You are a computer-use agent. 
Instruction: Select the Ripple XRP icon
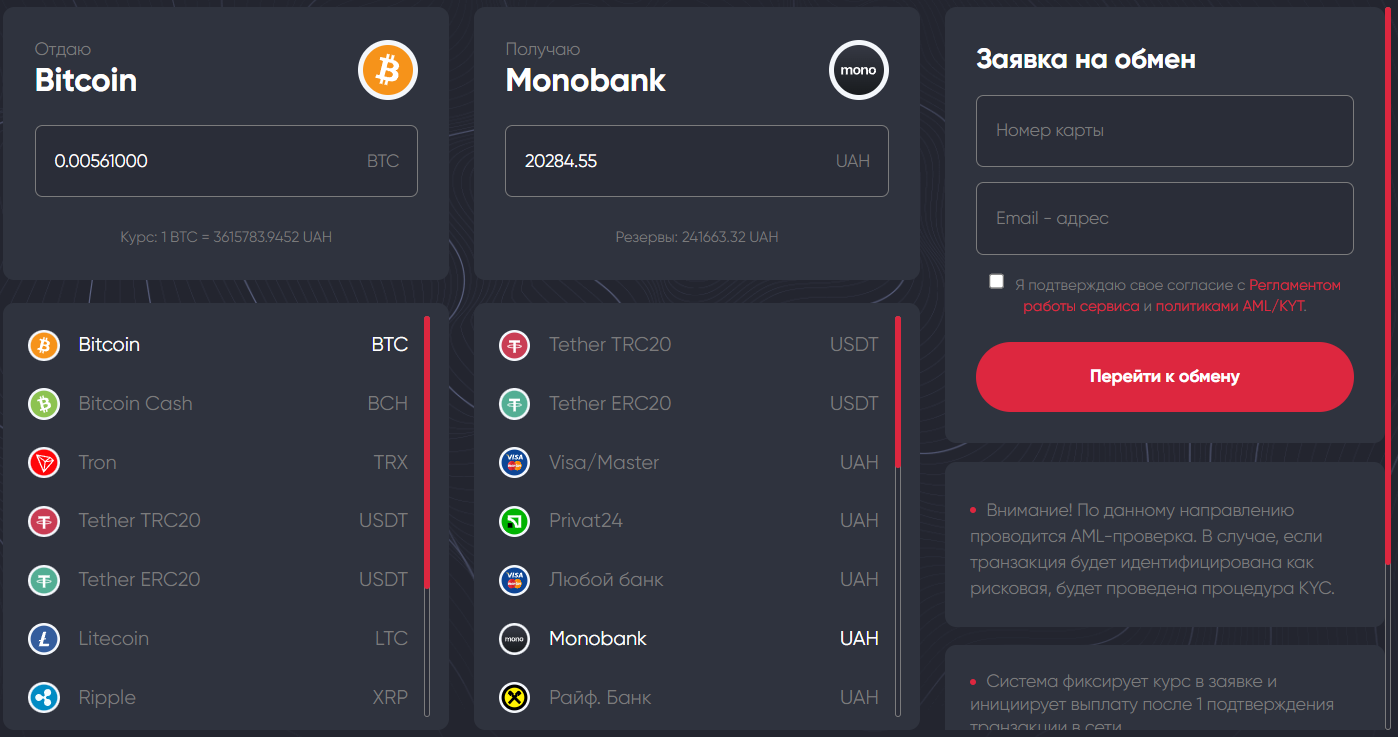pyautogui.click(x=44, y=697)
